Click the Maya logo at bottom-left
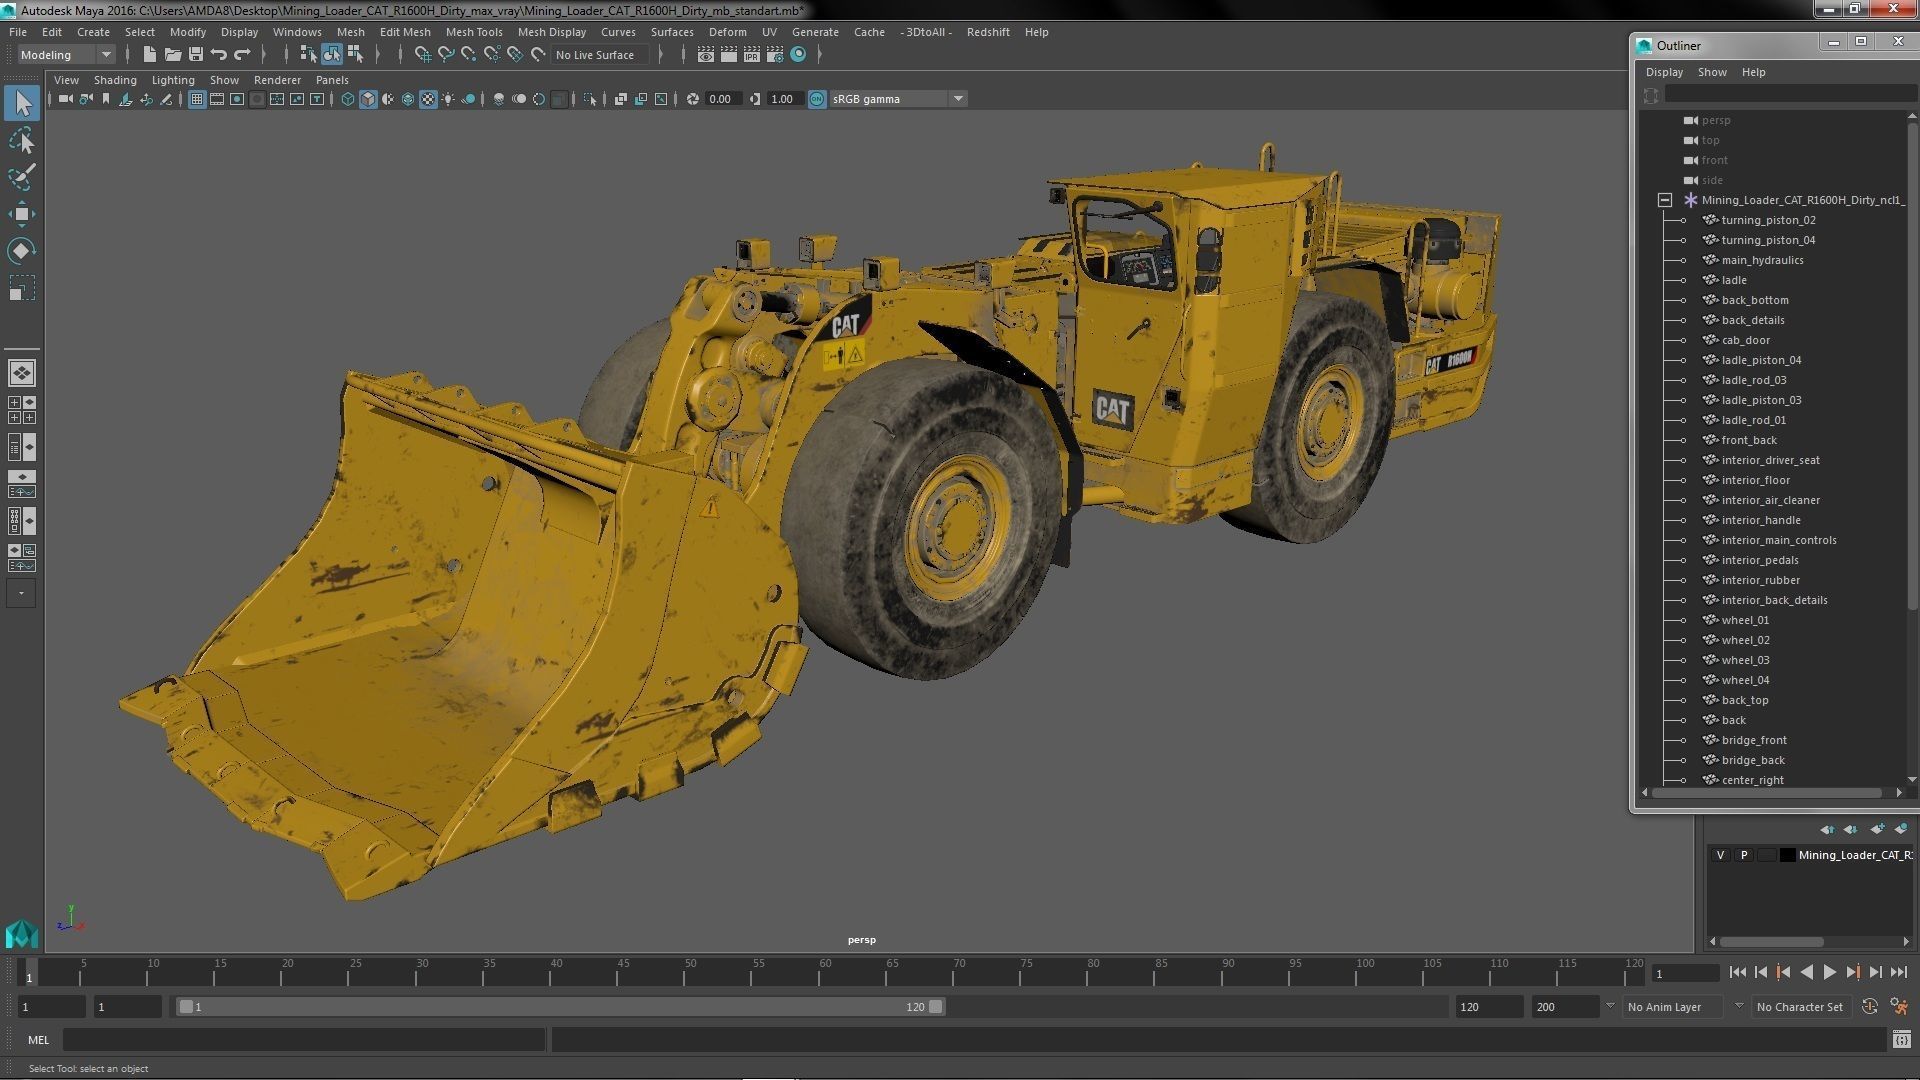1920x1080 pixels. (x=21, y=933)
